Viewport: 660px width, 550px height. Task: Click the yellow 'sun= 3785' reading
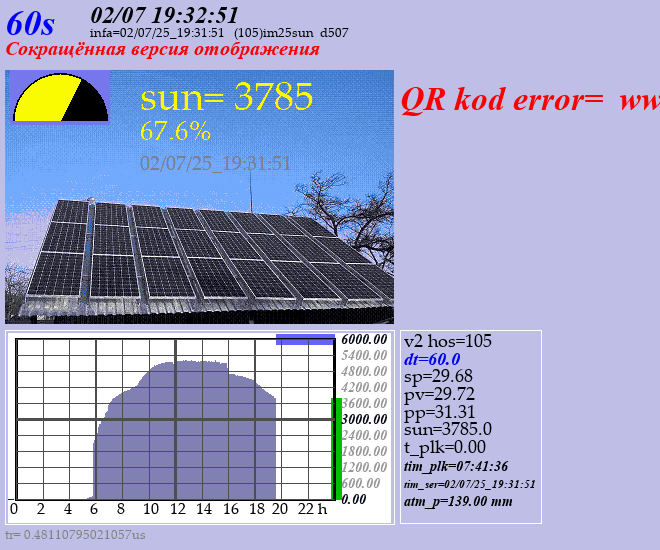[226, 97]
